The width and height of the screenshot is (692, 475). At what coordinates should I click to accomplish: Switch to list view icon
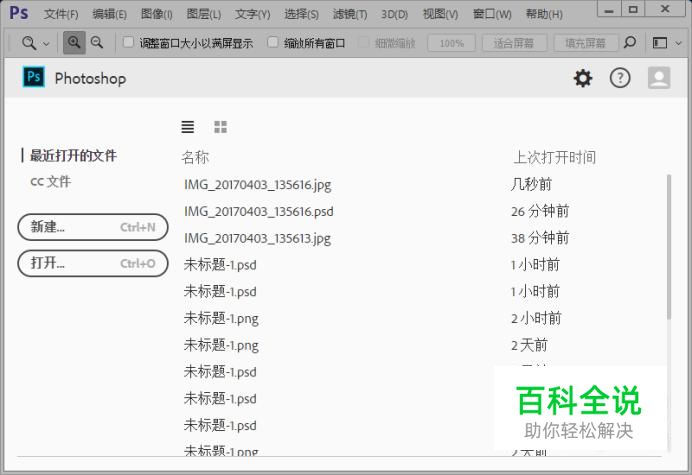coord(188,127)
